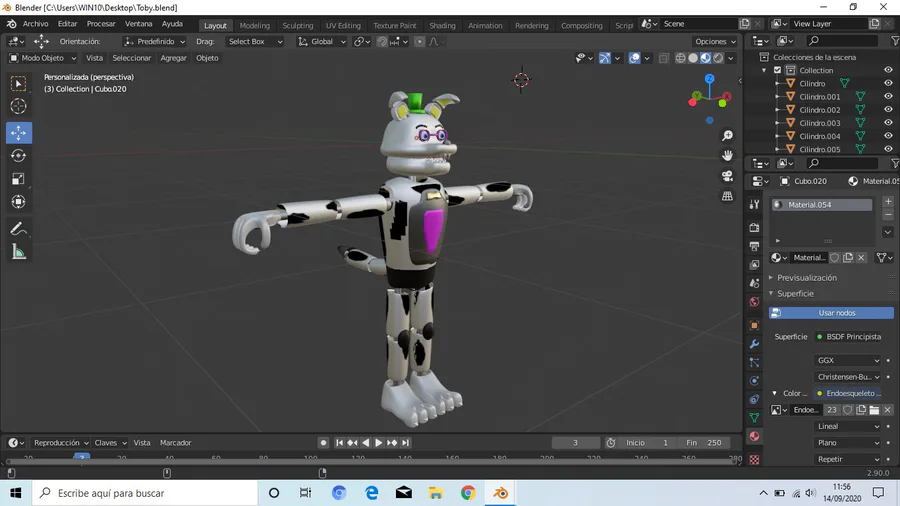Screen dimensions: 900x506
Task: Click the Usar nodos button
Action: [x=831, y=313]
